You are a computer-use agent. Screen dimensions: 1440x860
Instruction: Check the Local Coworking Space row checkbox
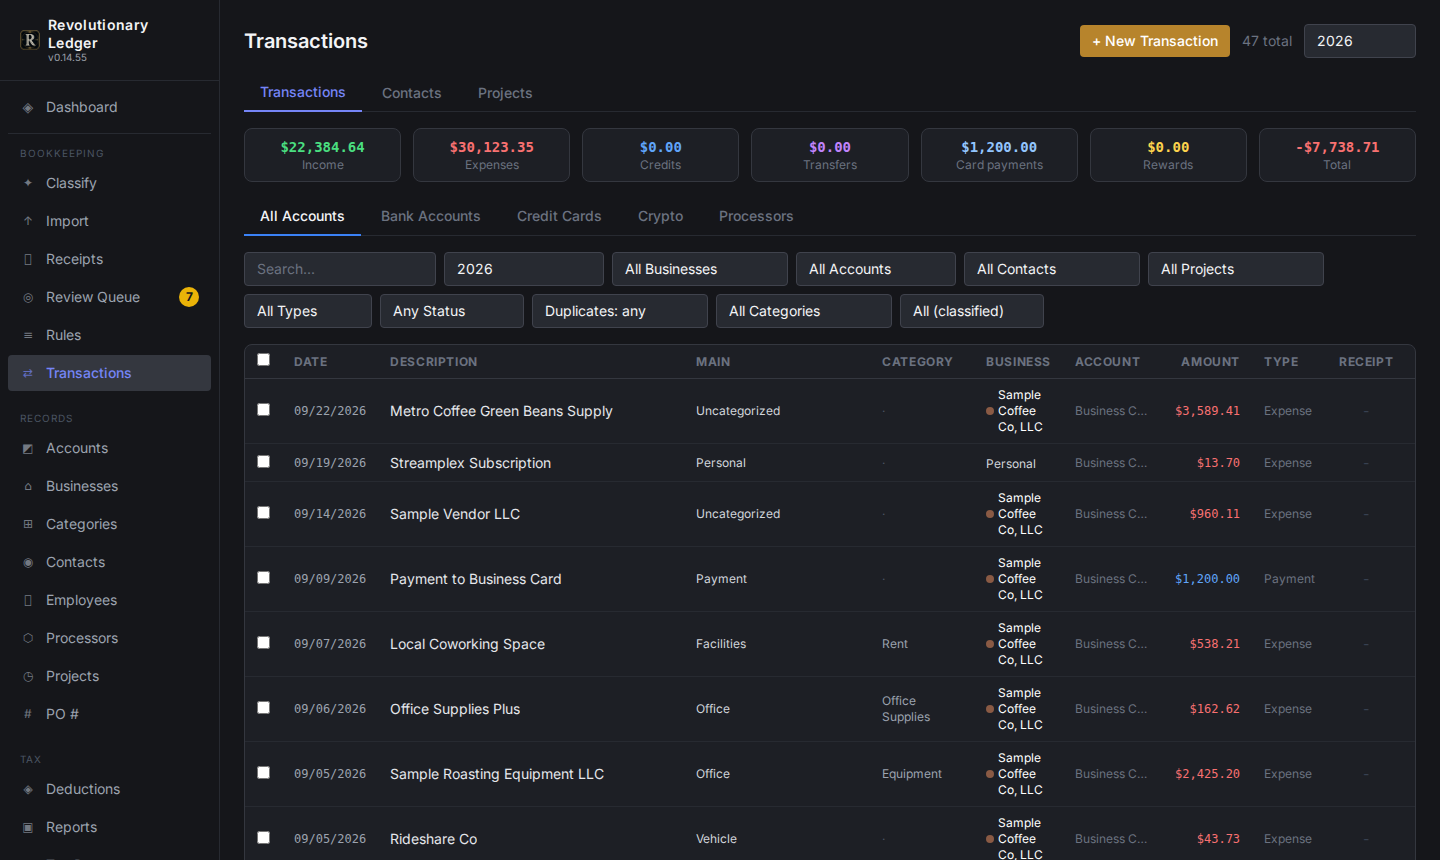click(x=264, y=643)
